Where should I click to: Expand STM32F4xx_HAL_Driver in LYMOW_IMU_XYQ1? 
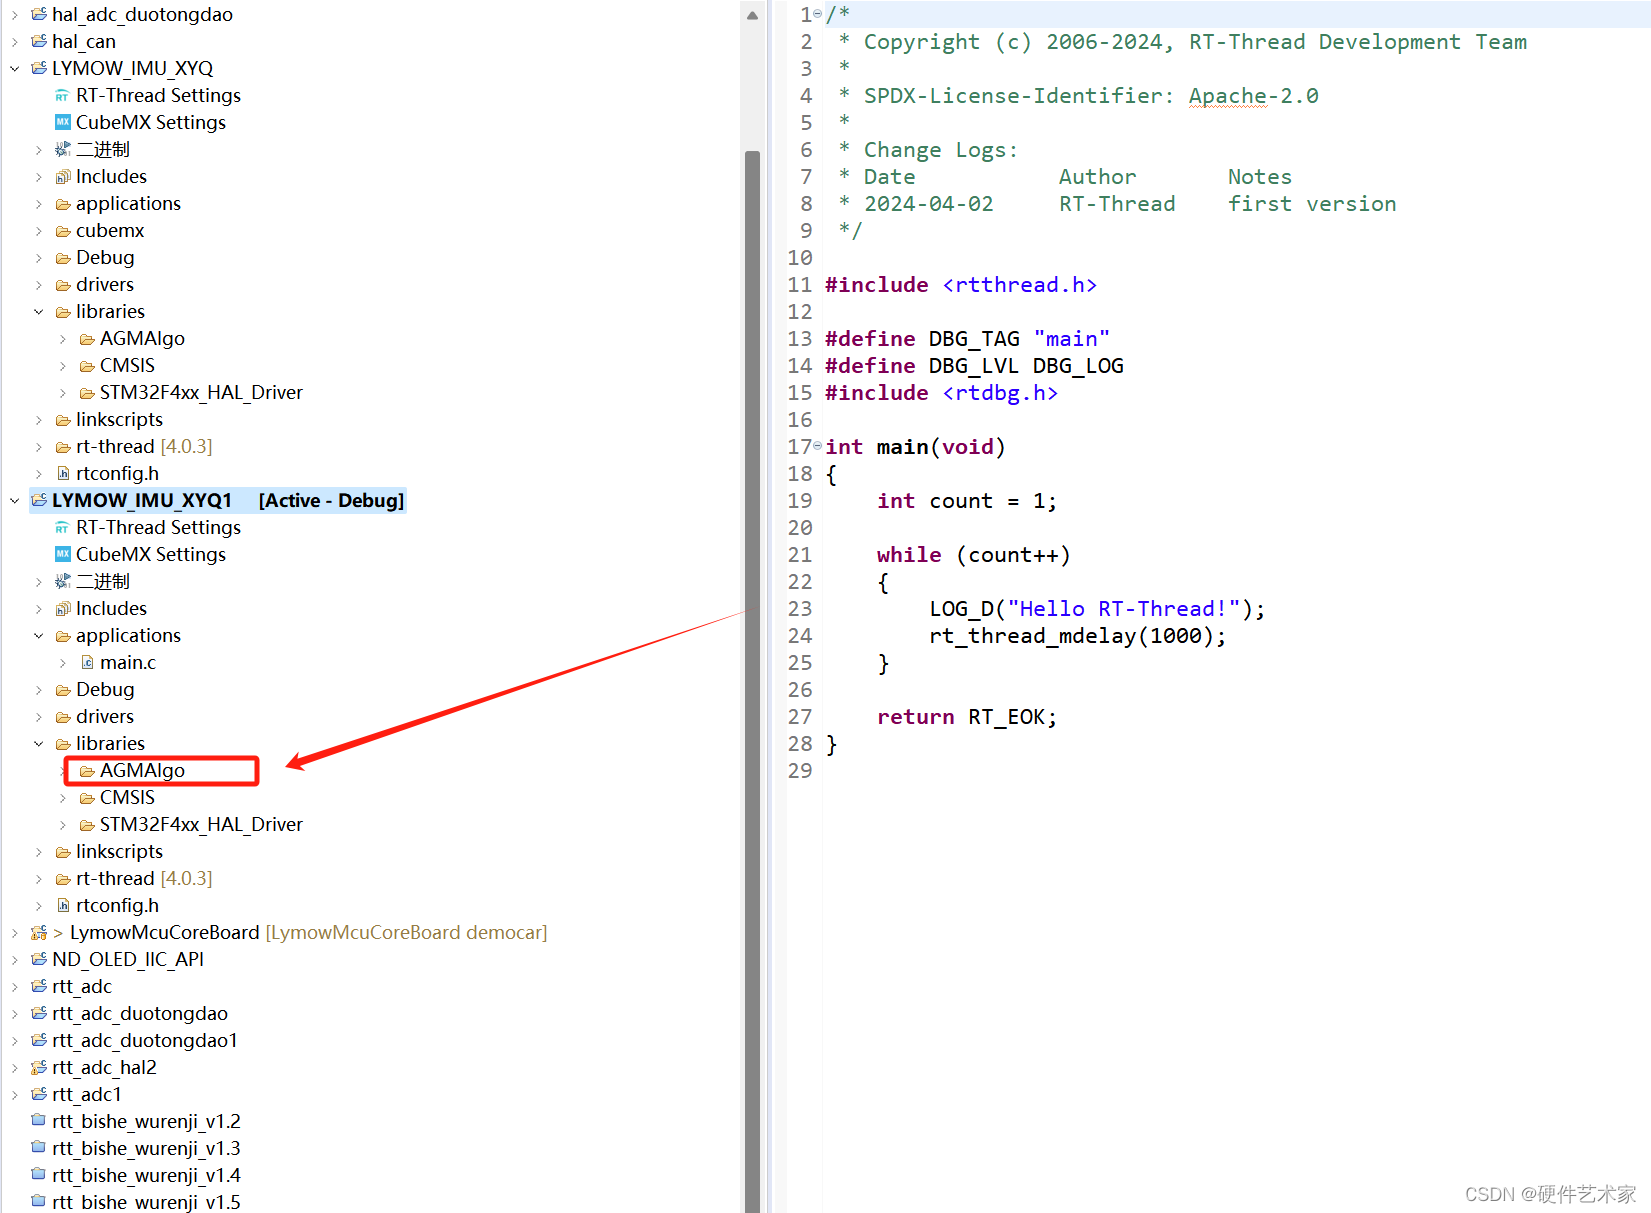pyautogui.click(x=63, y=825)
